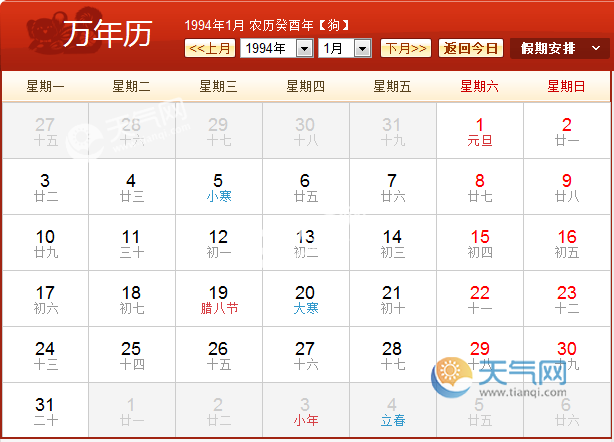Select January 20 大寒 date cell
This screenshot has width=614, height=442.
(305, 299)
